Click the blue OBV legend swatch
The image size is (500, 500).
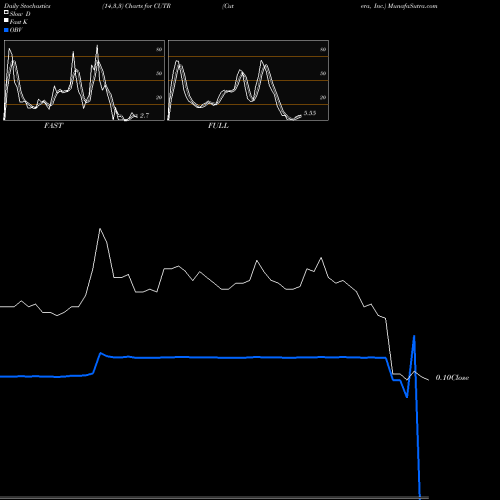(6, 30)
